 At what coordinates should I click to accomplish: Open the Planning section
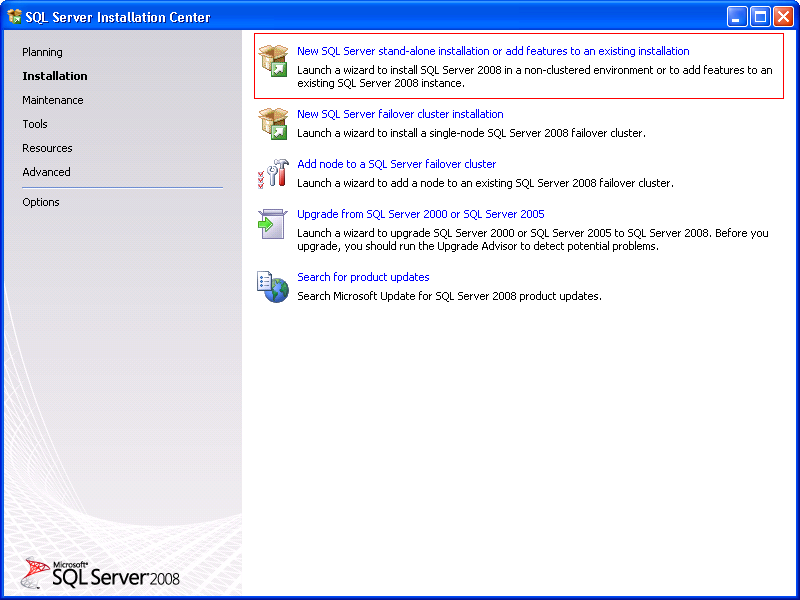[x=42, y=52]
